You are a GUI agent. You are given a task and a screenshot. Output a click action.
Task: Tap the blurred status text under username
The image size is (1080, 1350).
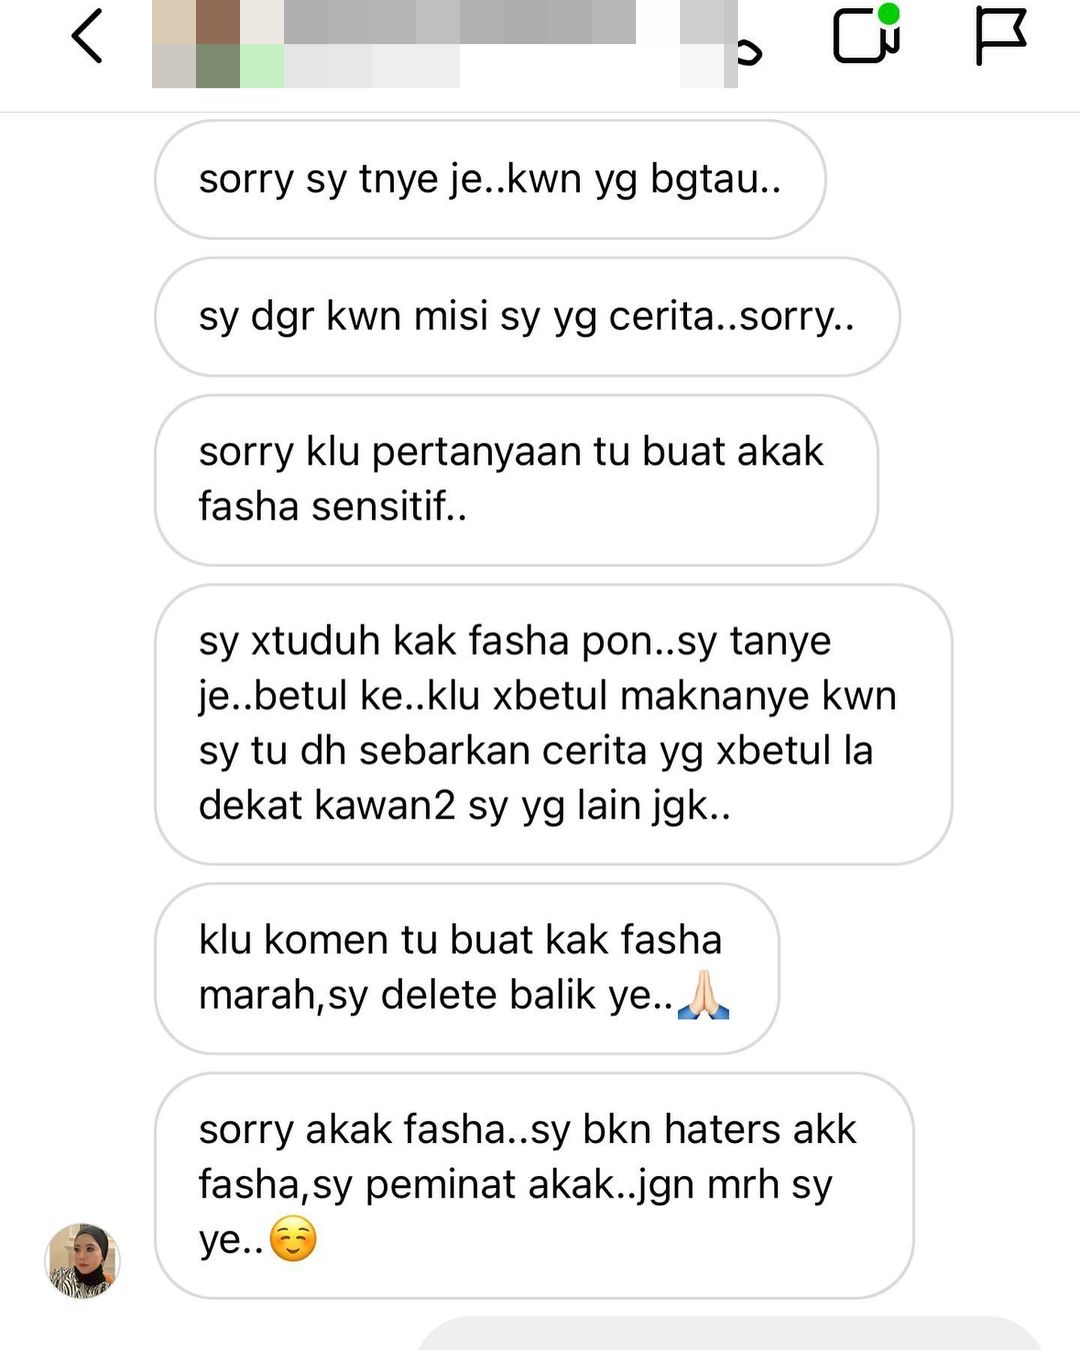(x=372, y=66)
